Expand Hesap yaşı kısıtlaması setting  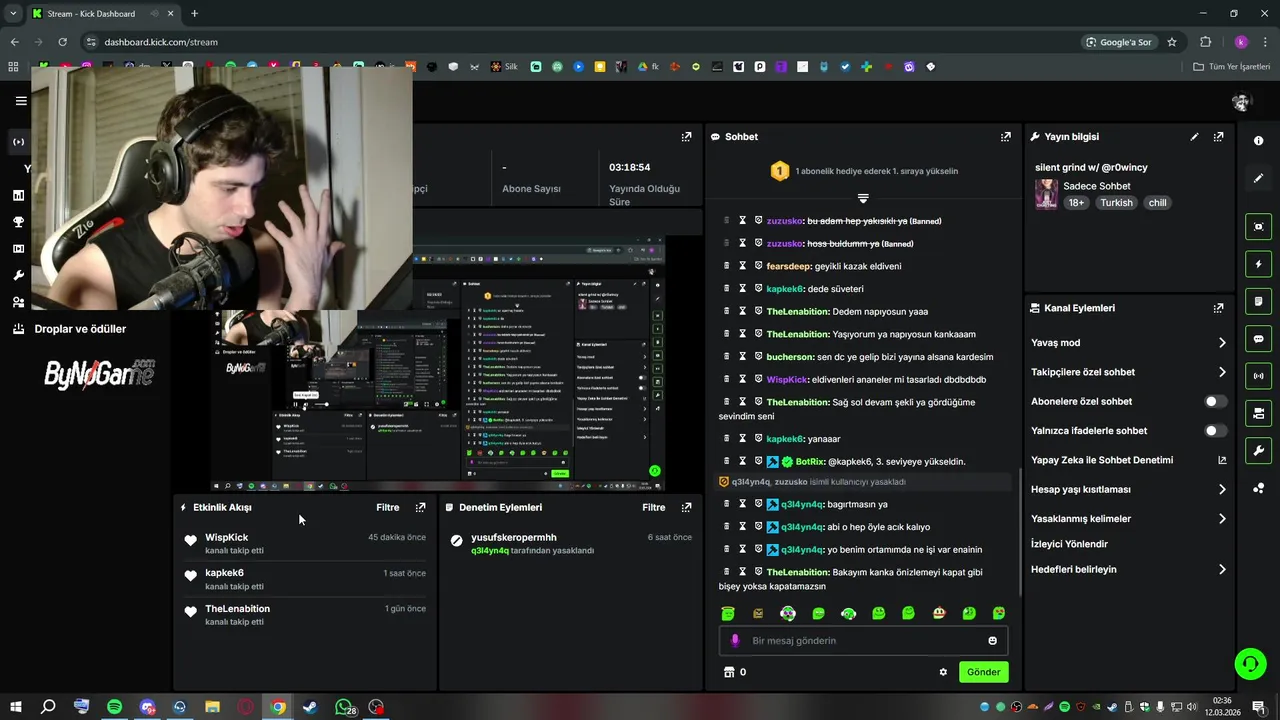tap(1128, 489)
